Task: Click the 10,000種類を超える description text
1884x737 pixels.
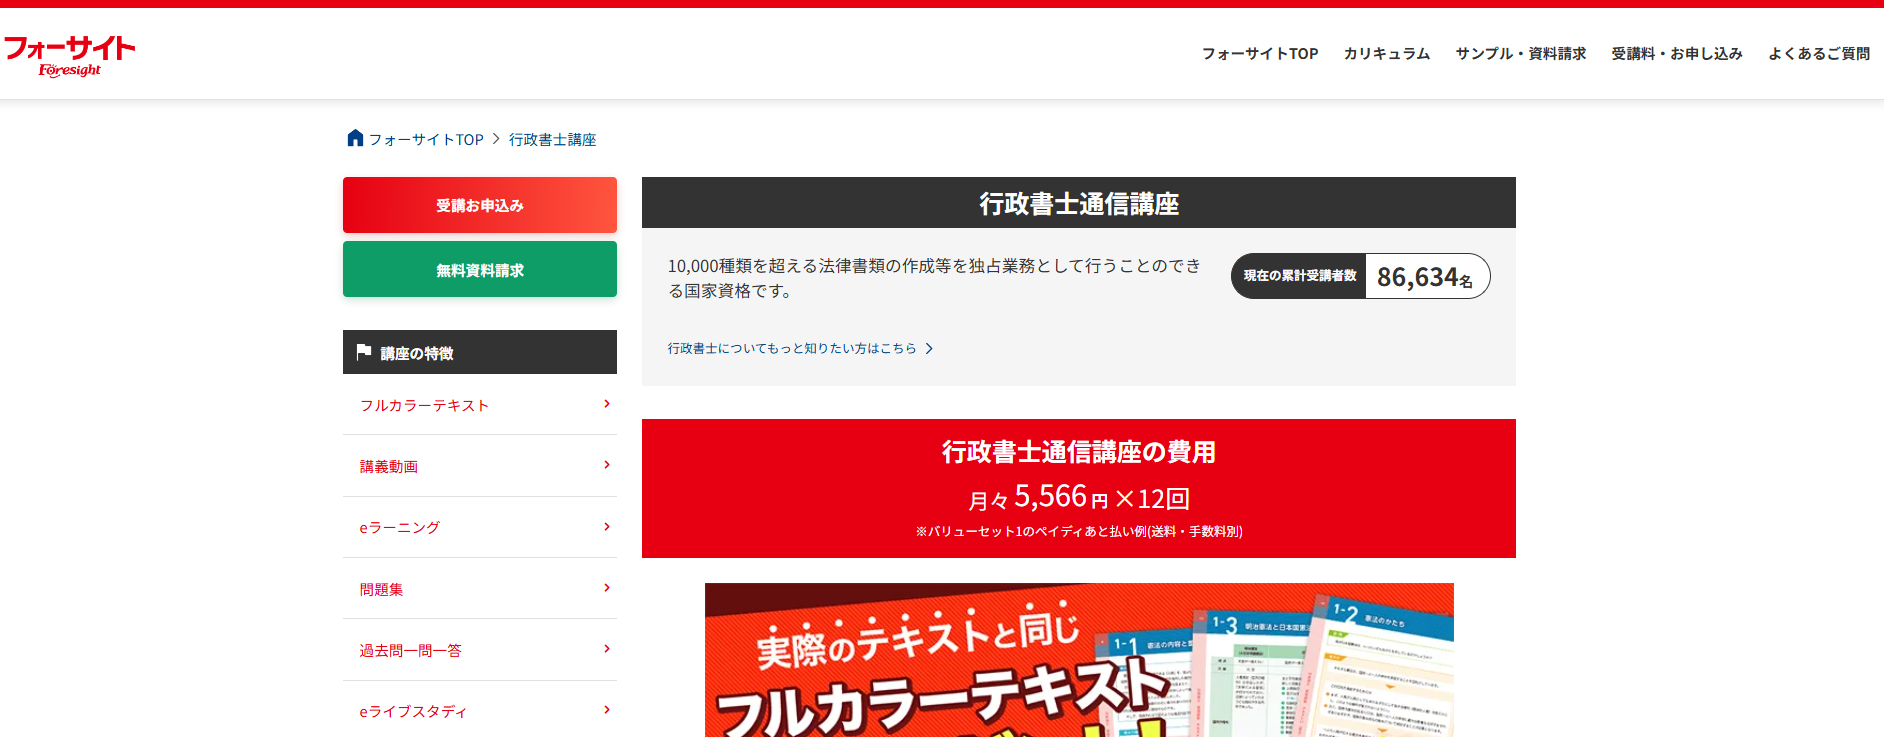Action: click(x=934, y=278)
